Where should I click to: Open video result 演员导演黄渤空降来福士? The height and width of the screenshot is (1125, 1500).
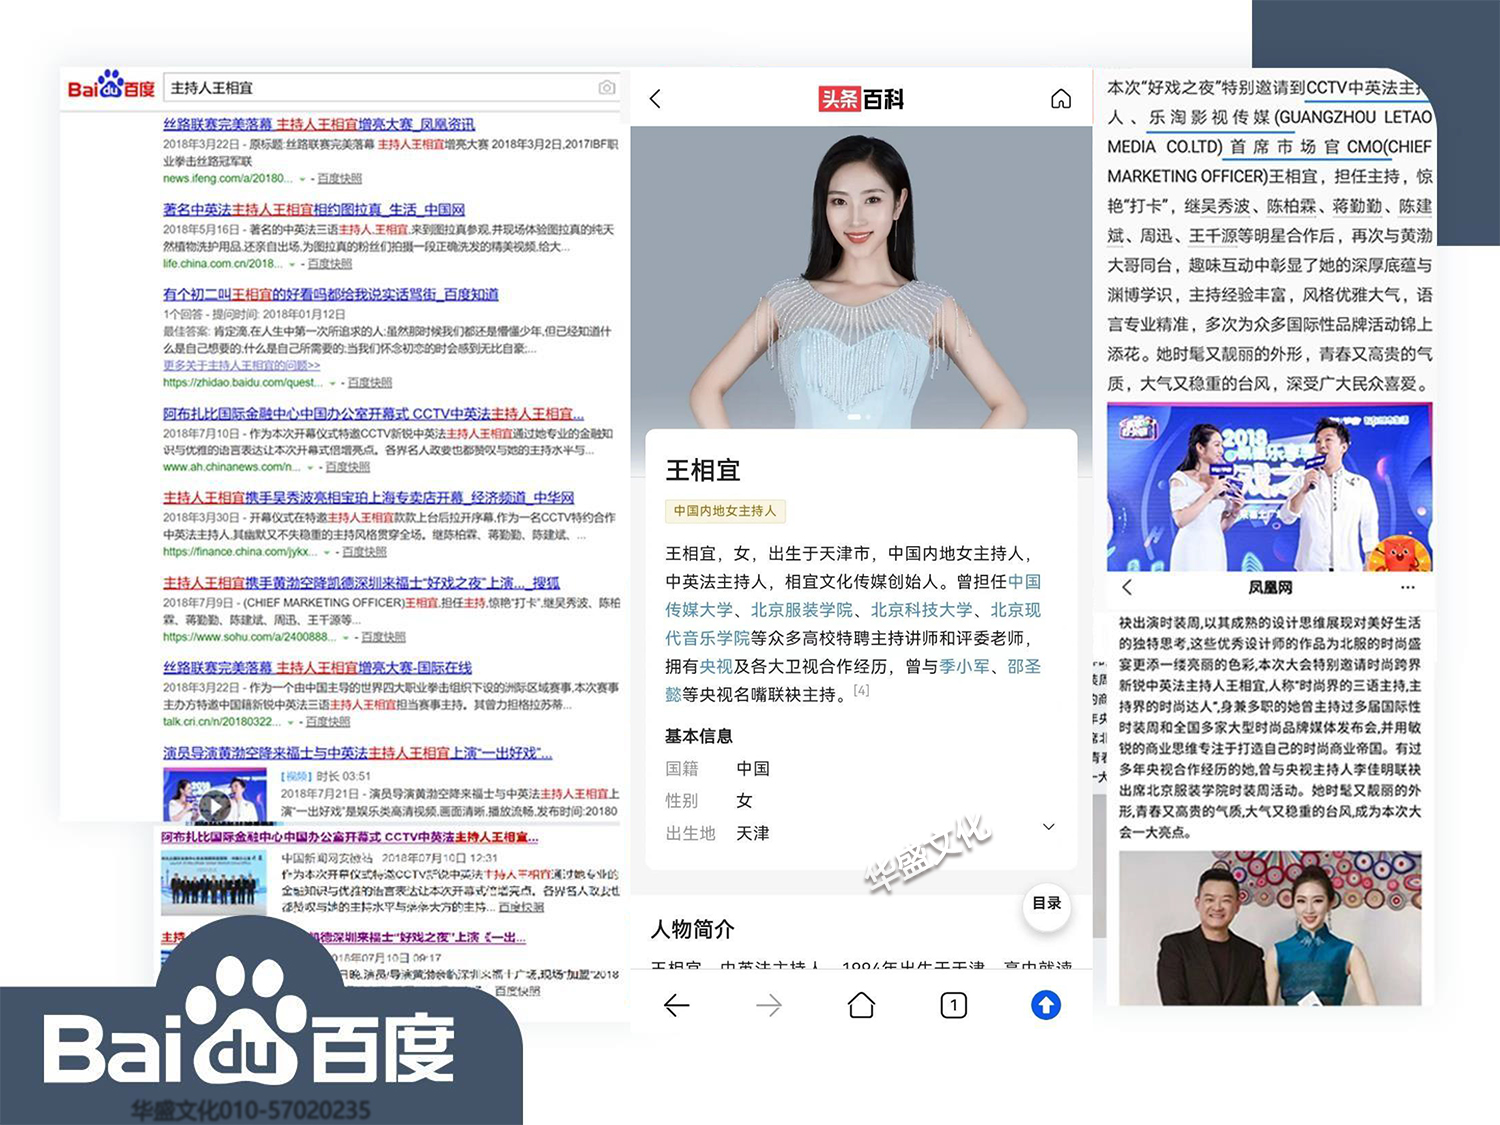[x=357, y=752]
